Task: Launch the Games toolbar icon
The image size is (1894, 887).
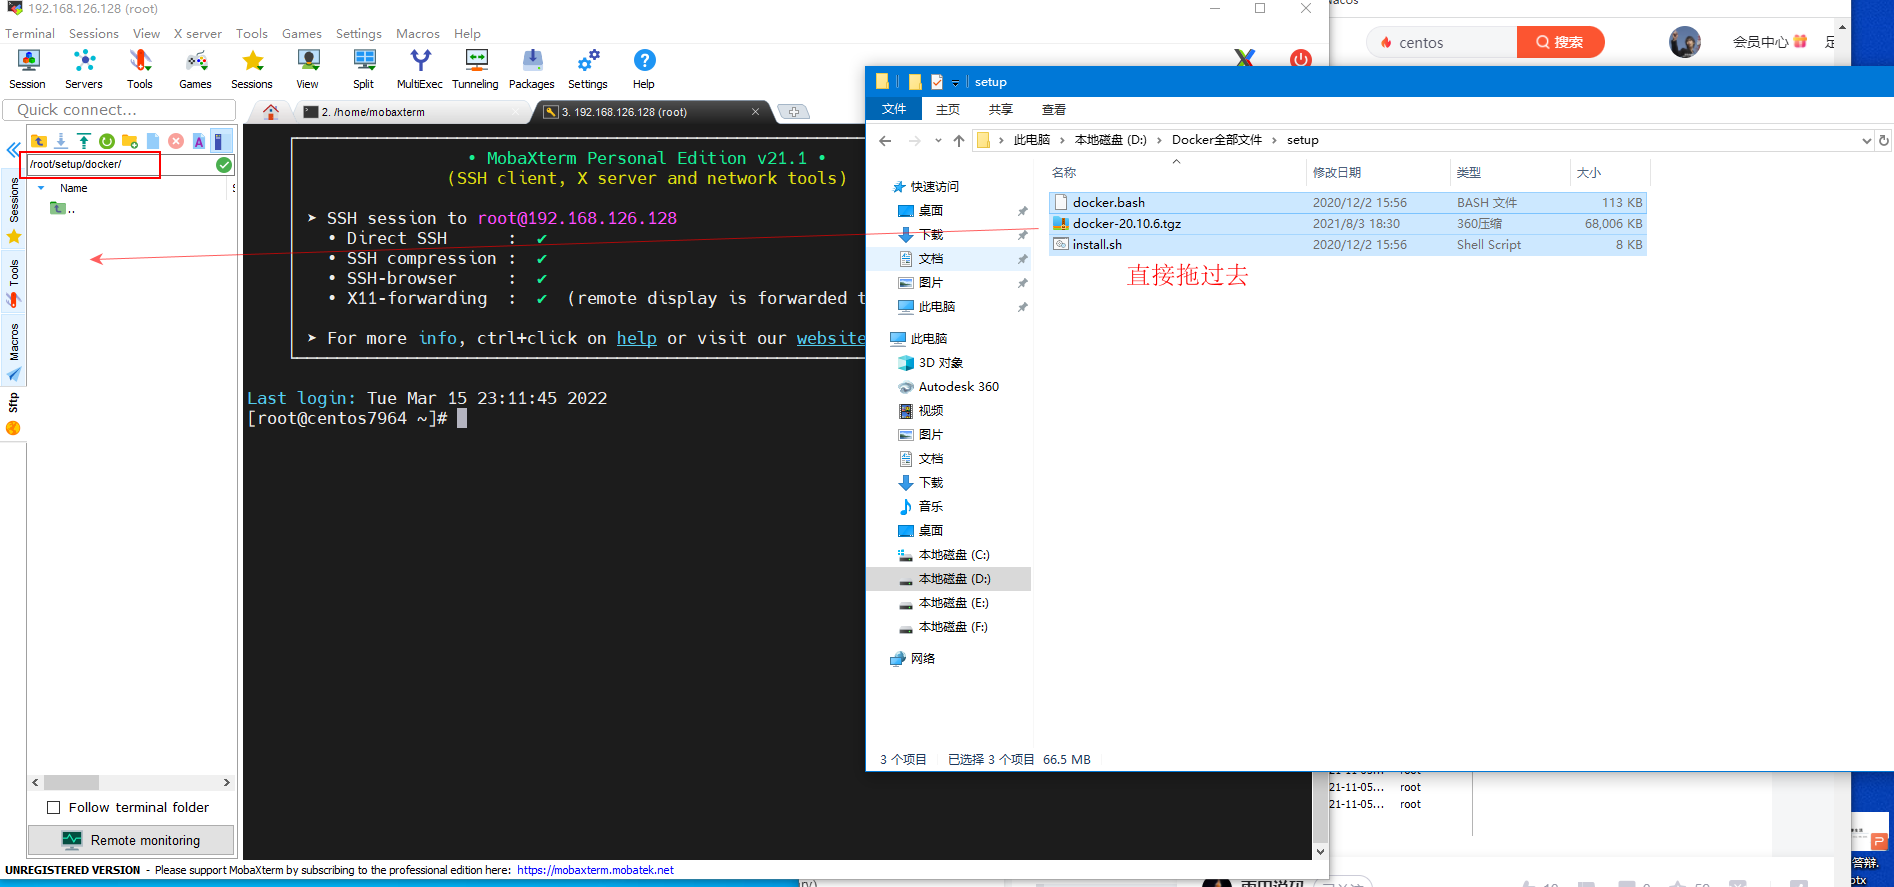Action: 196,69
